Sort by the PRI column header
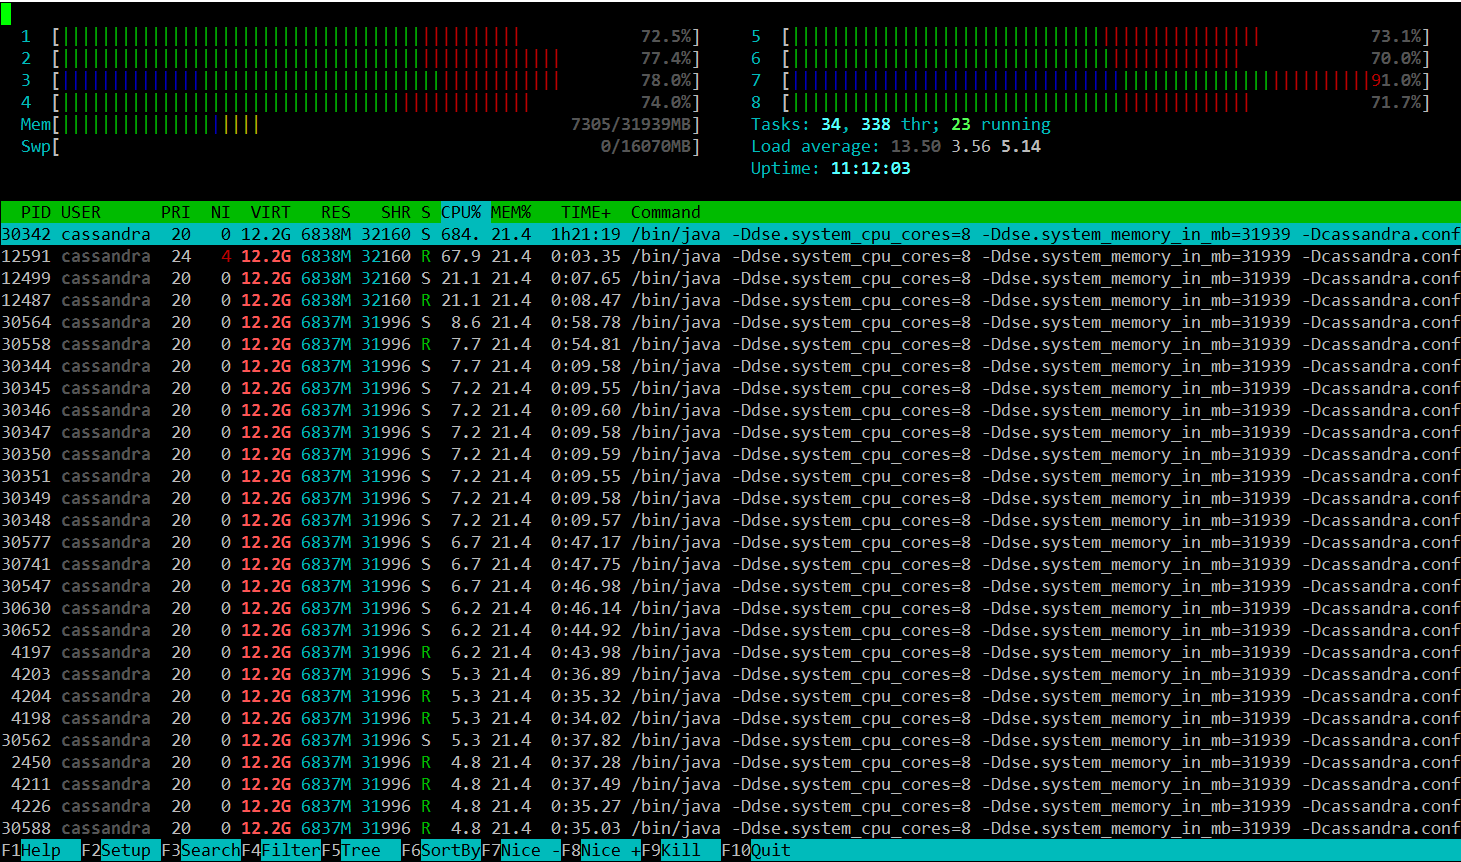This screenshot has height=862, width=1461. coord(176,212)
